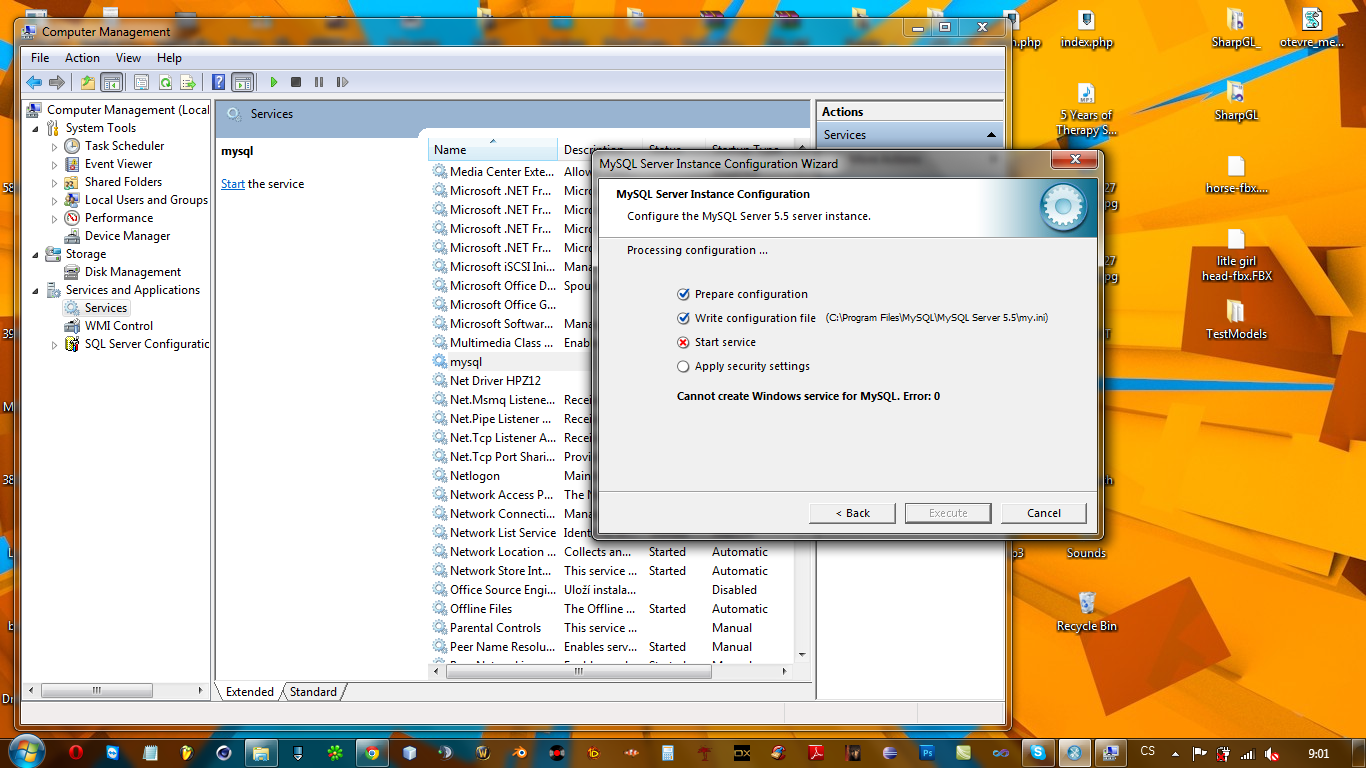The width and height of the screenshot is (1366, 768).
Task: Select the Offline Files service row
Action: [x=612, y=609]
